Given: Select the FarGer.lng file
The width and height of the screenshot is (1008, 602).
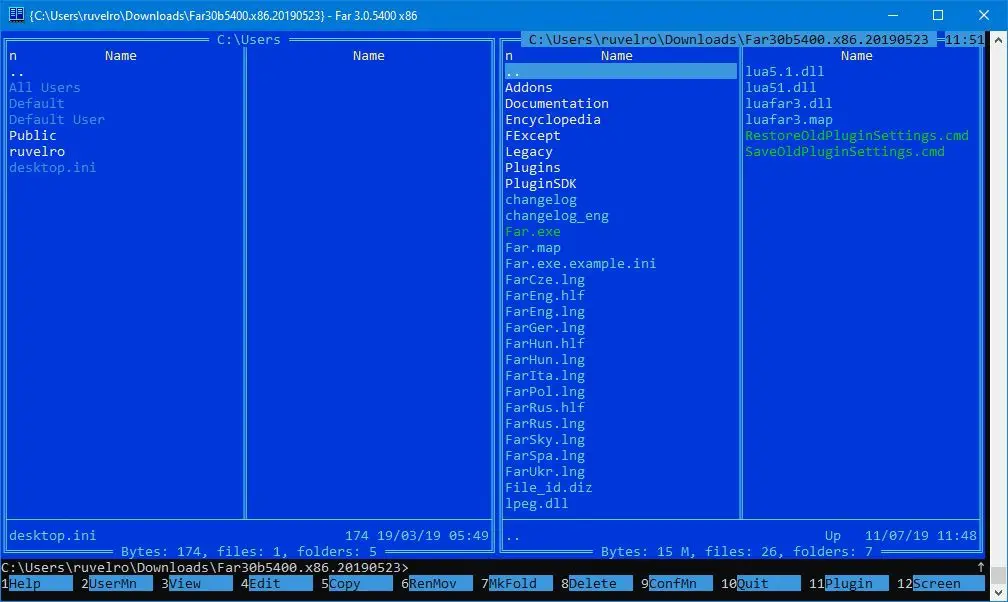Looking at the screenshot, I should [544, 328].
